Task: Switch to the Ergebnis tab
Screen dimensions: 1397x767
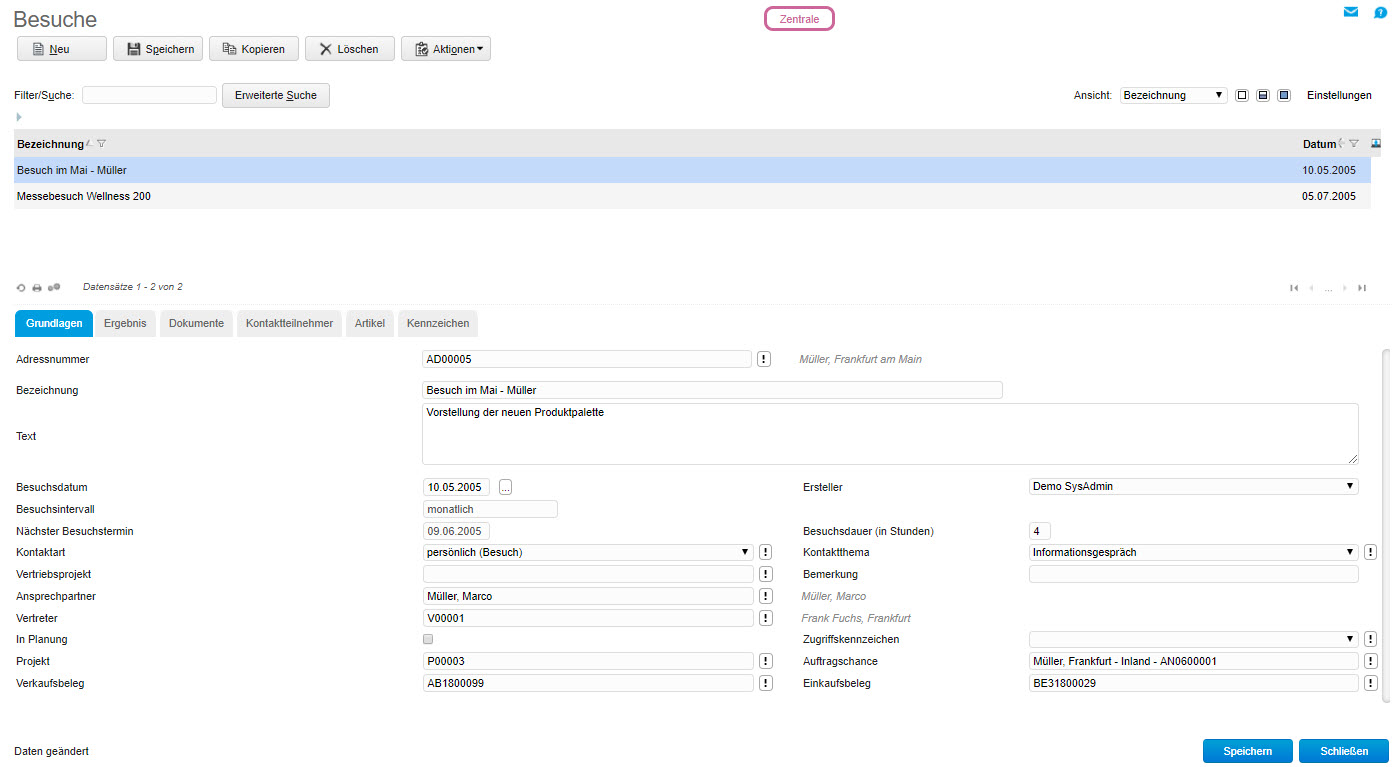Action: (125, 324)
